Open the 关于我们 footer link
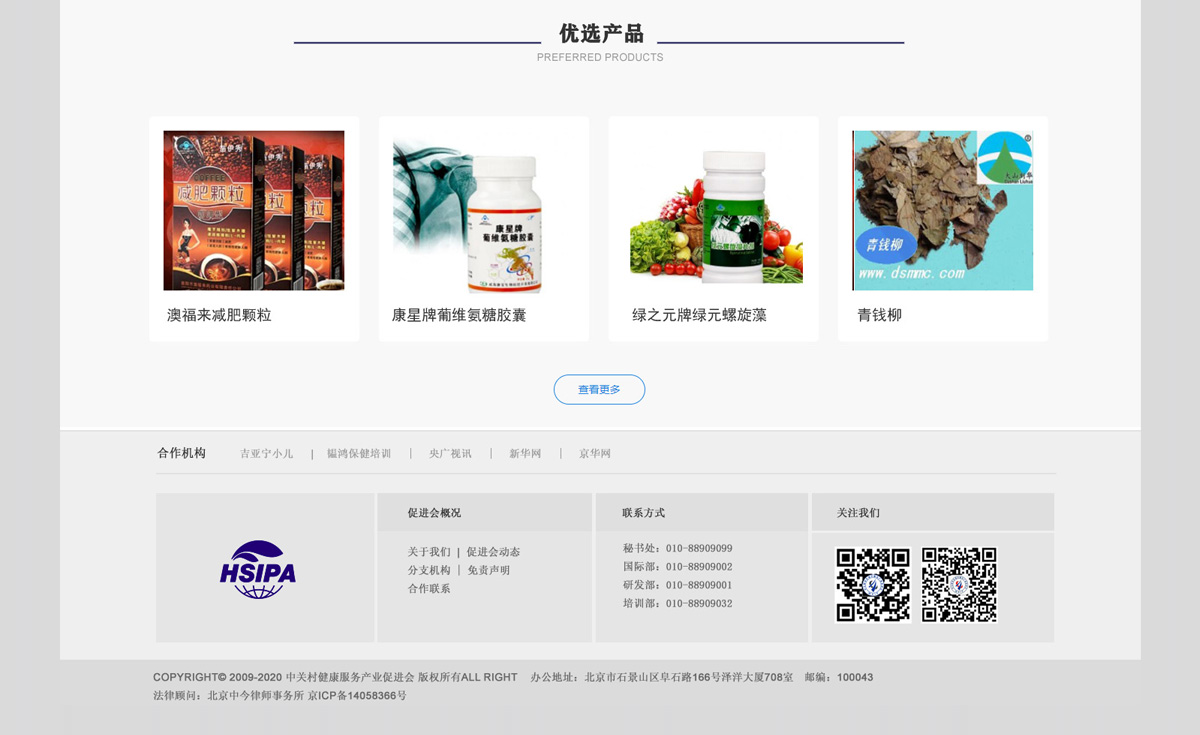The width and height of the screenshot is (1200, 735). point(429,552)
